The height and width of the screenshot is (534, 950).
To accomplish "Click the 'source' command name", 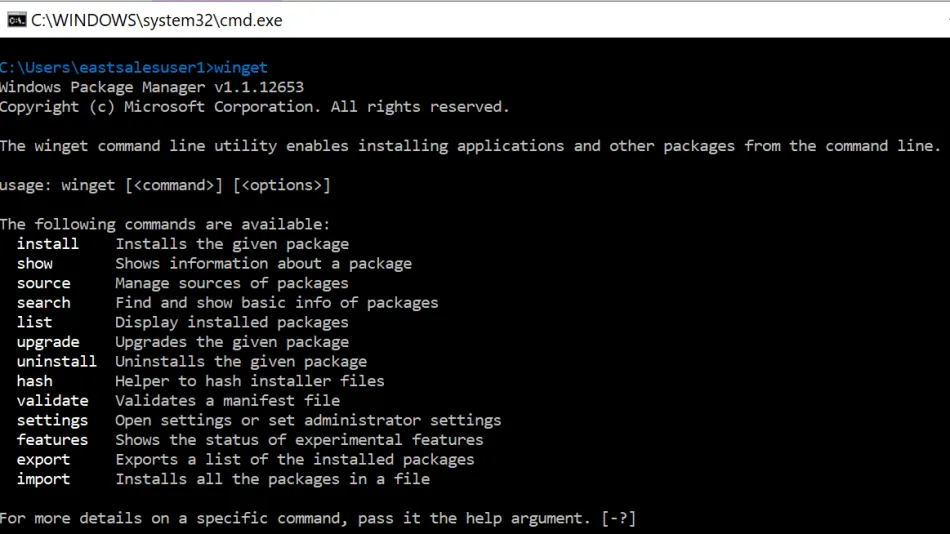I will (x=43, y=283).
